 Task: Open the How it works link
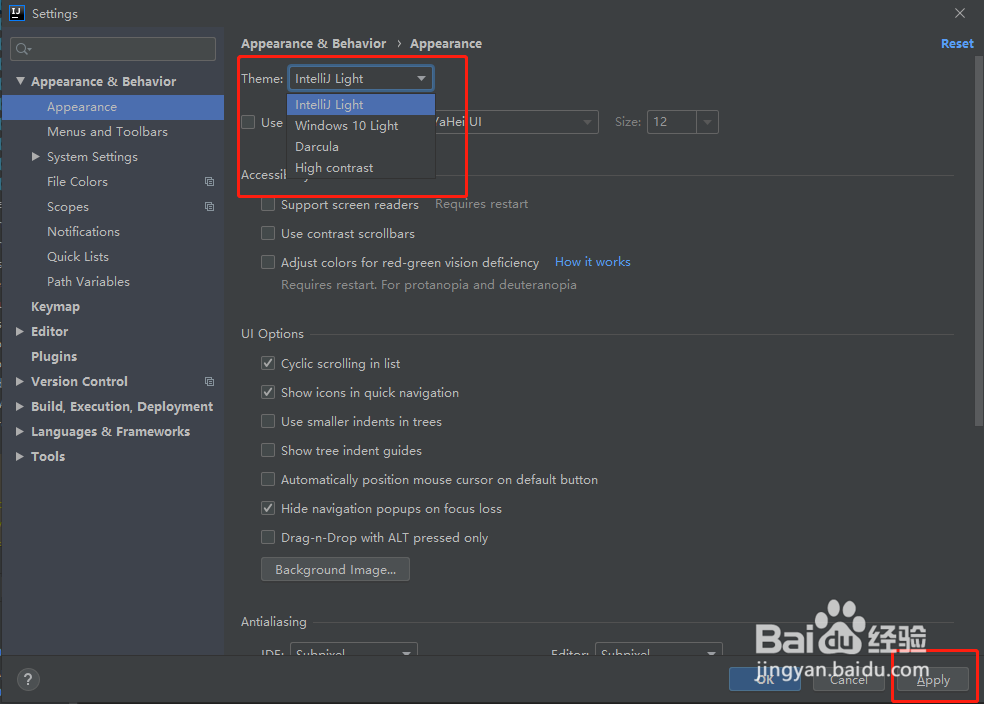click(x=592, y=262)
